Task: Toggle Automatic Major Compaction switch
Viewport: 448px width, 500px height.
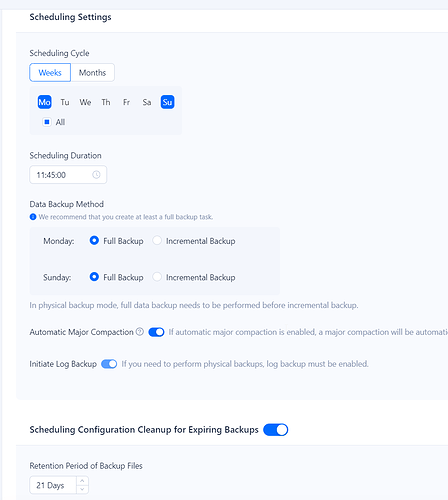Action: [x=156, y=332]
